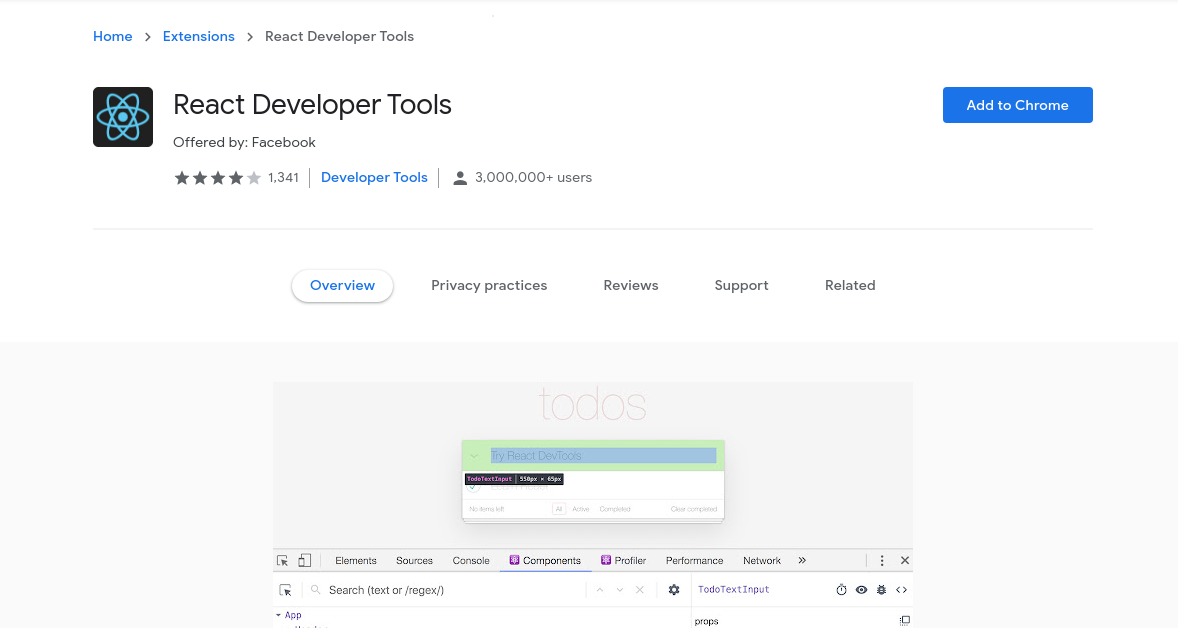This screenshot has height=628, width=1178.
Task: Click Clear completed in todos preview
Action: pos(694,509)
